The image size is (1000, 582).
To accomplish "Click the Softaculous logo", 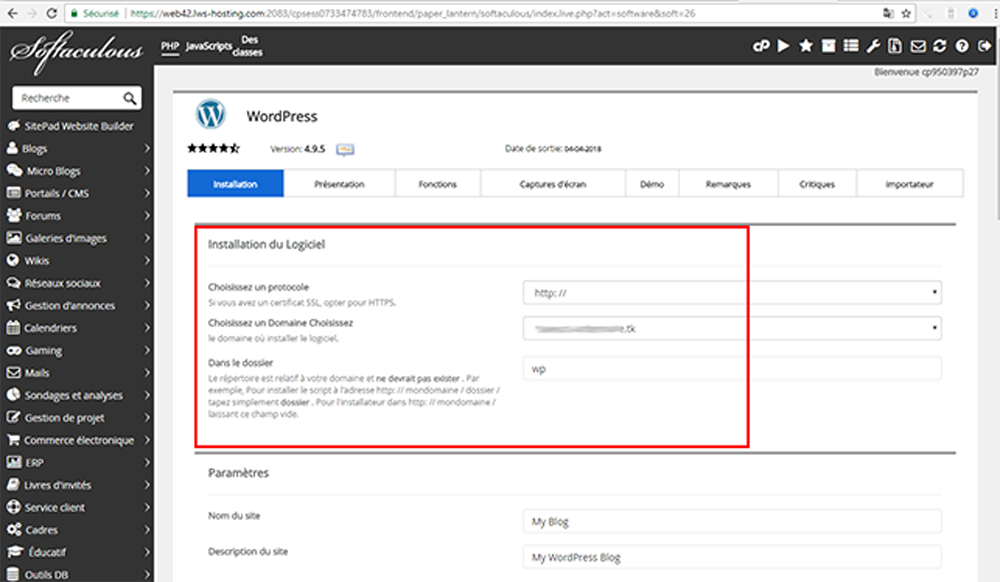I will coord(76,52).
